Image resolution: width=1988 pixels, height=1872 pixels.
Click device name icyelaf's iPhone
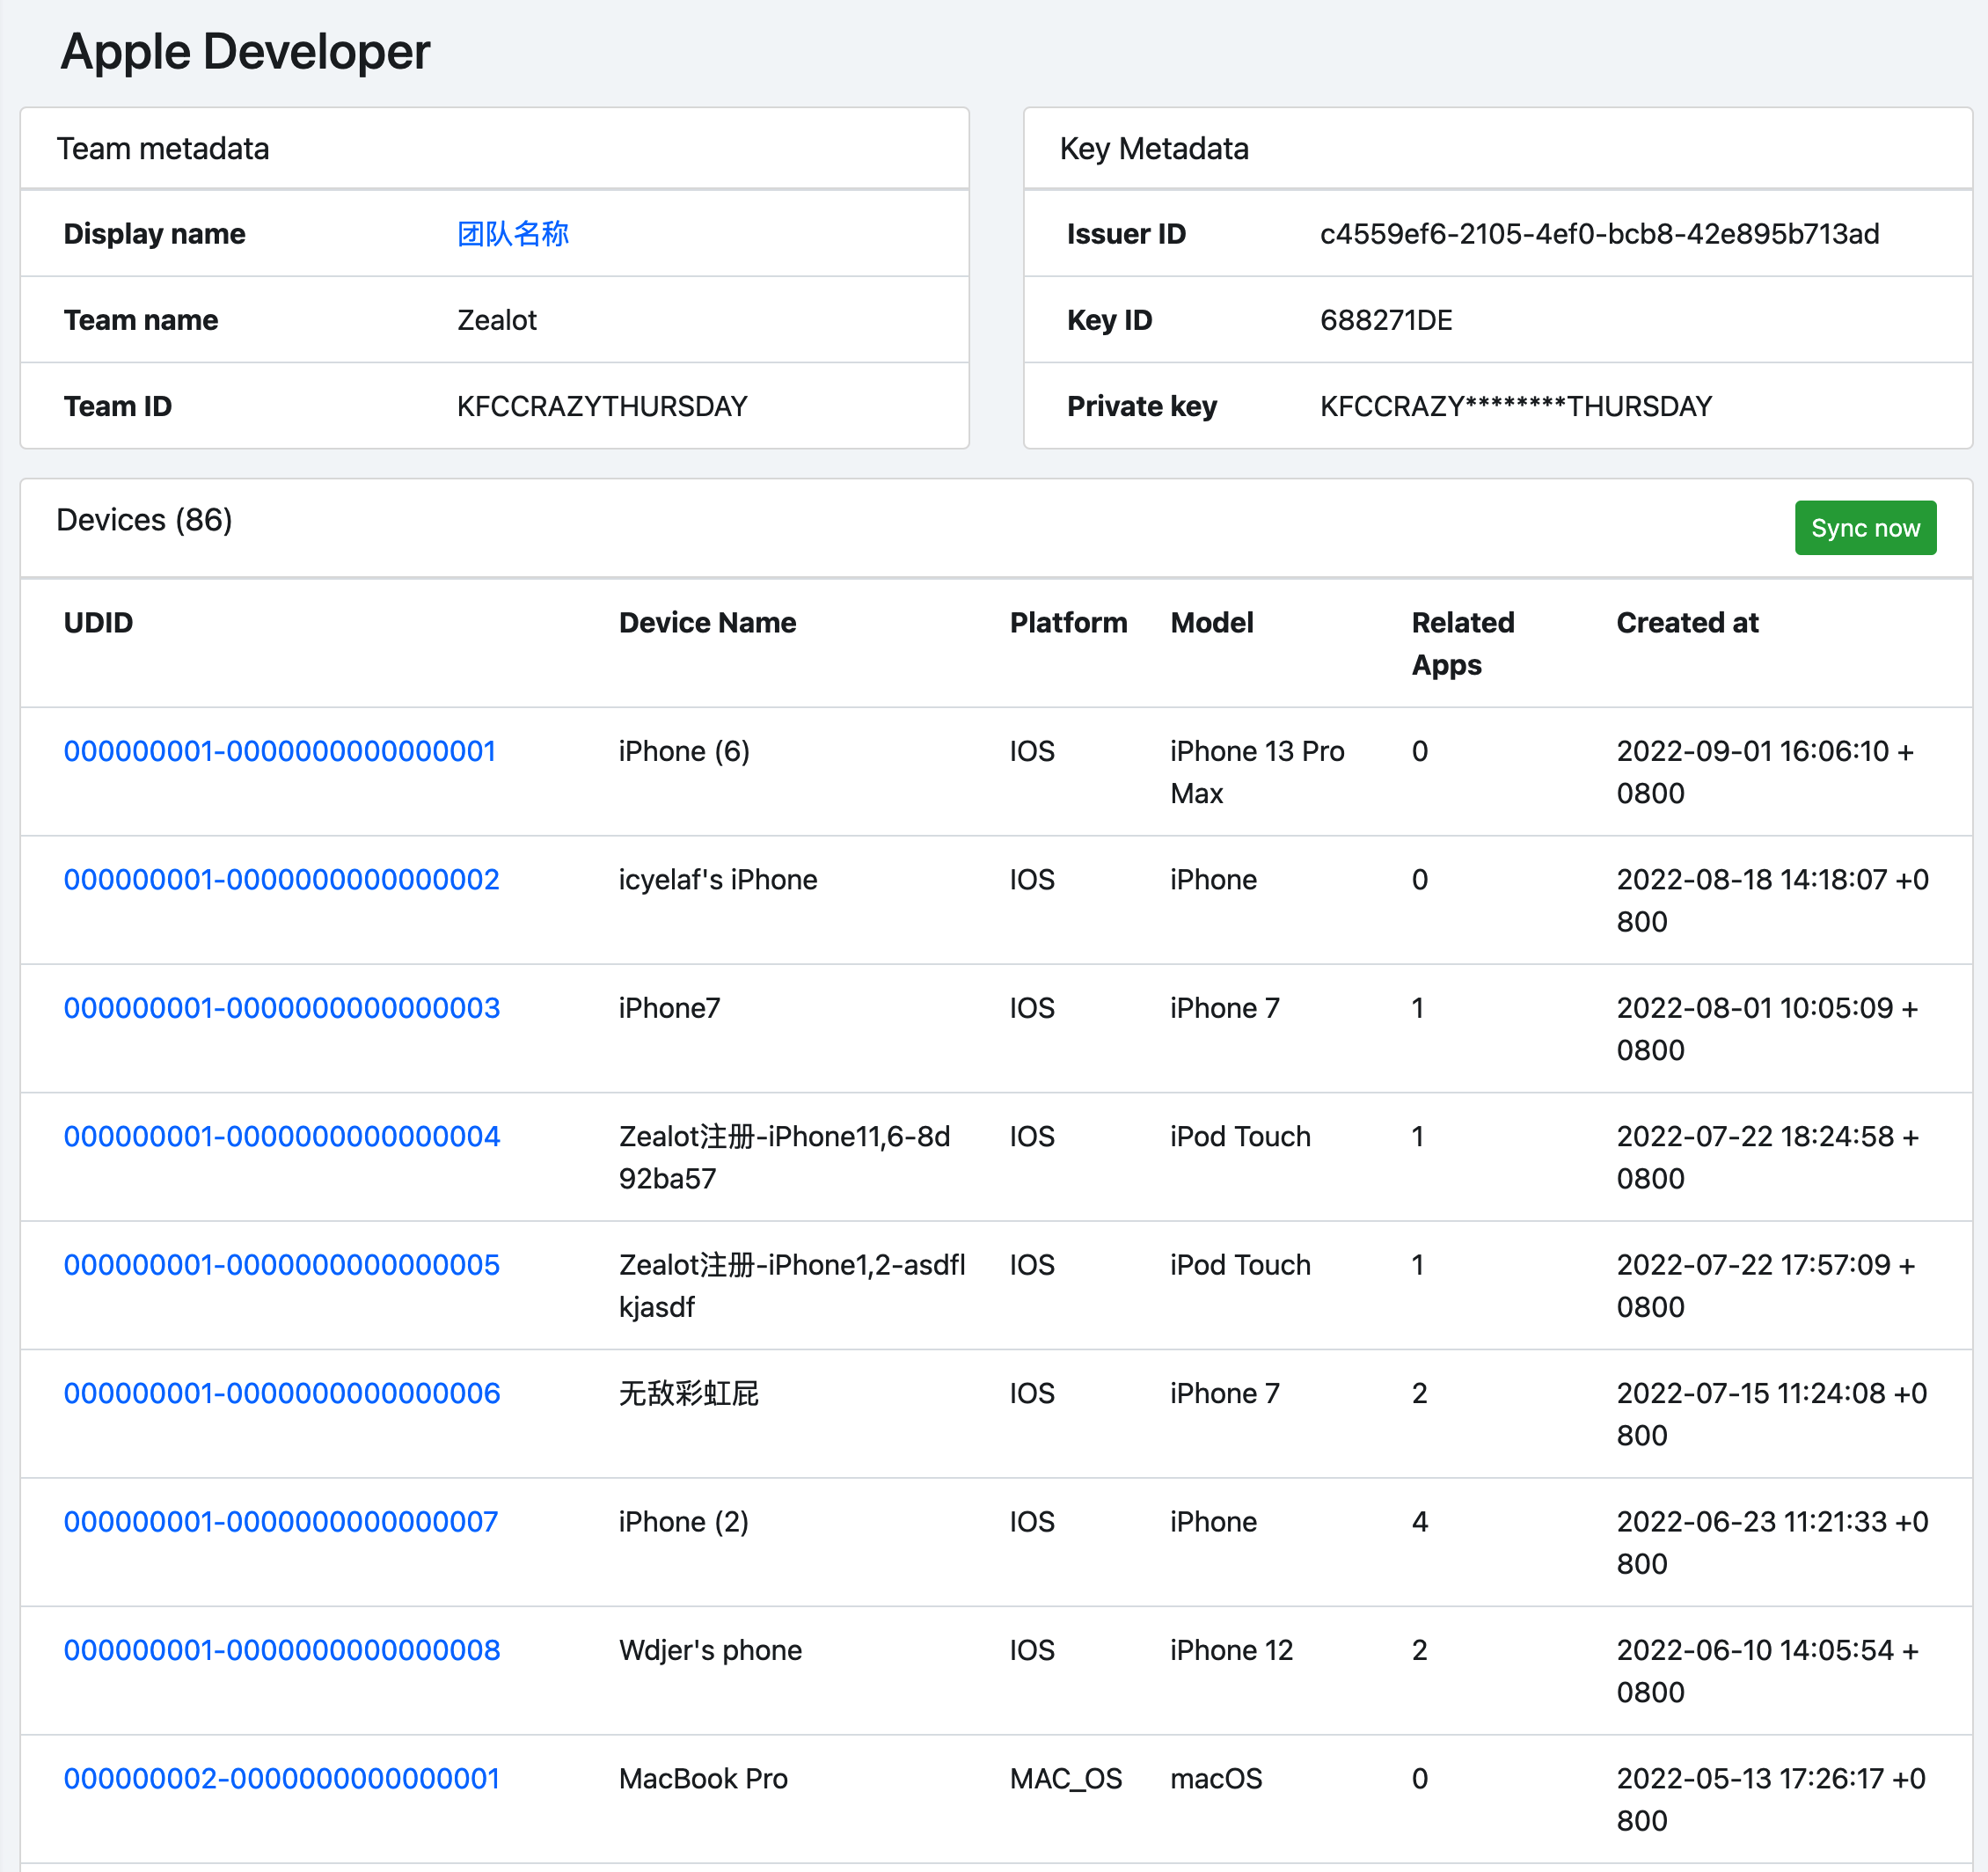(718, 879)
